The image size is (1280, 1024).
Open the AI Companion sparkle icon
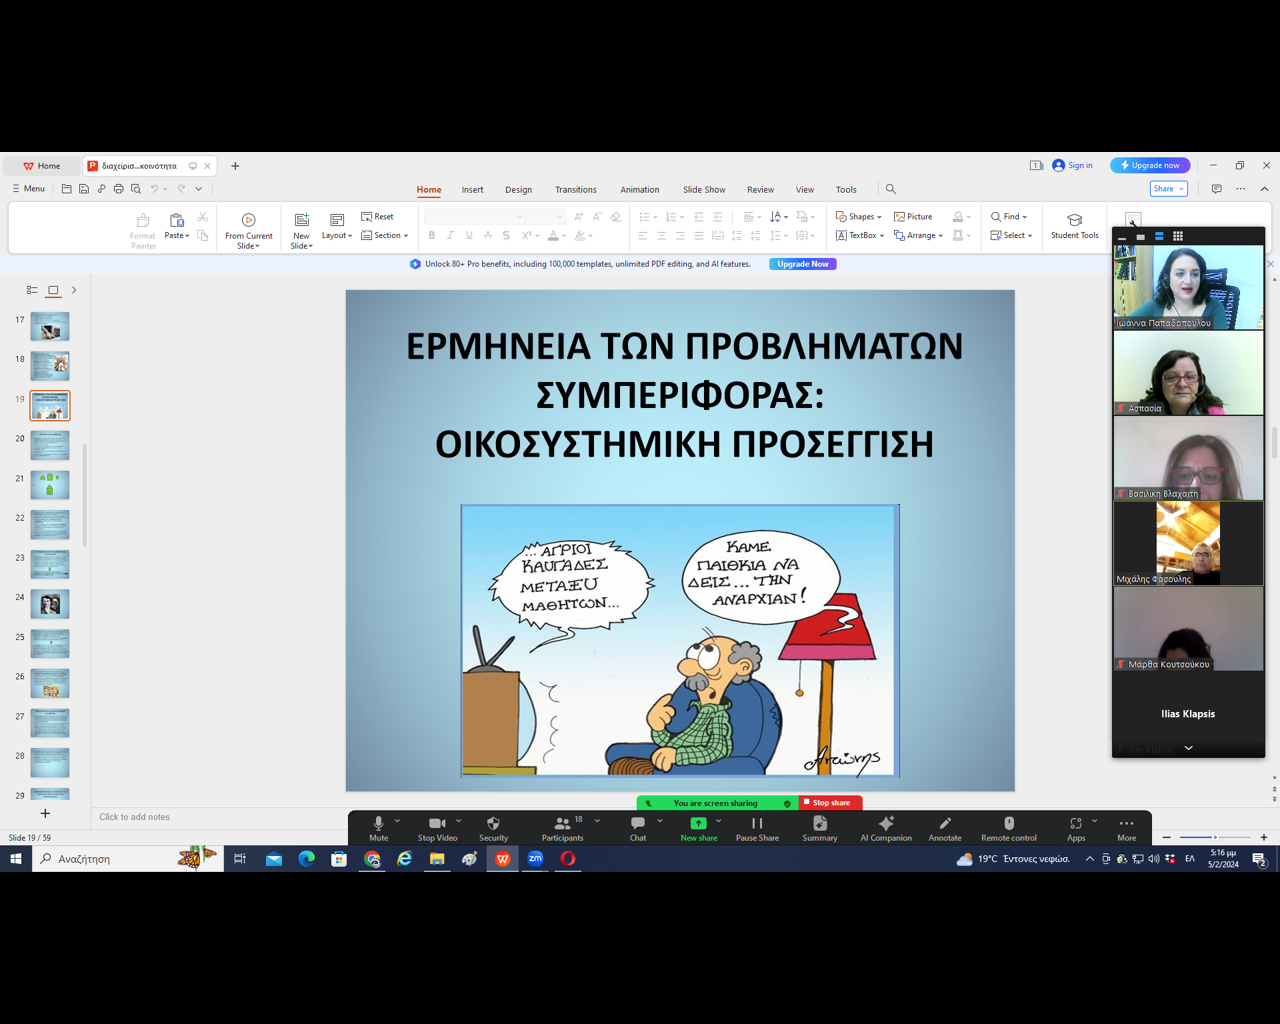coord(885,824)
